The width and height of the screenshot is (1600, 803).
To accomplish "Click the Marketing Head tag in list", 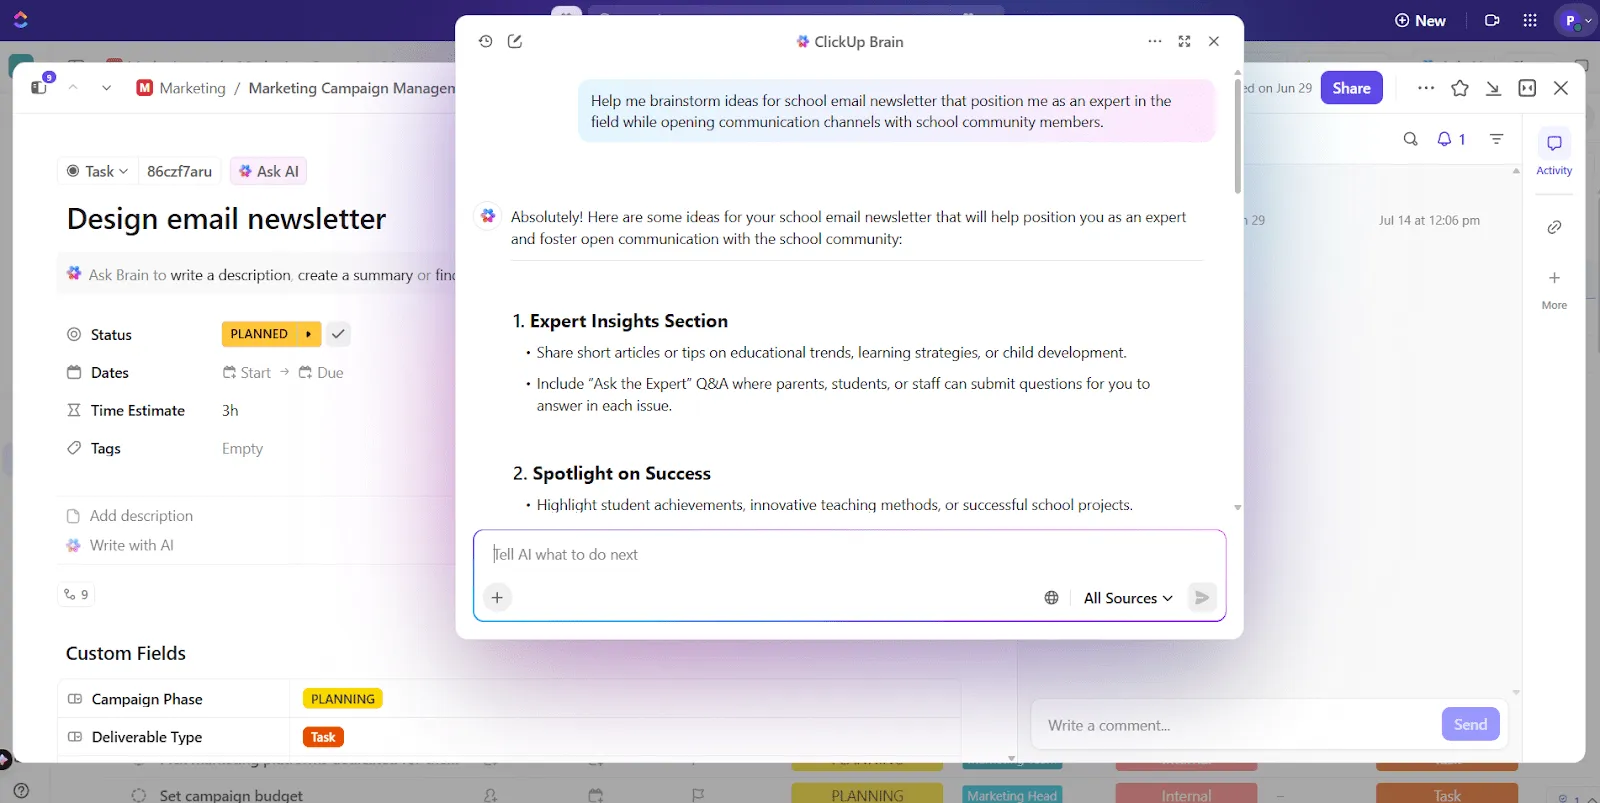I will click(x=1012, y=795).
